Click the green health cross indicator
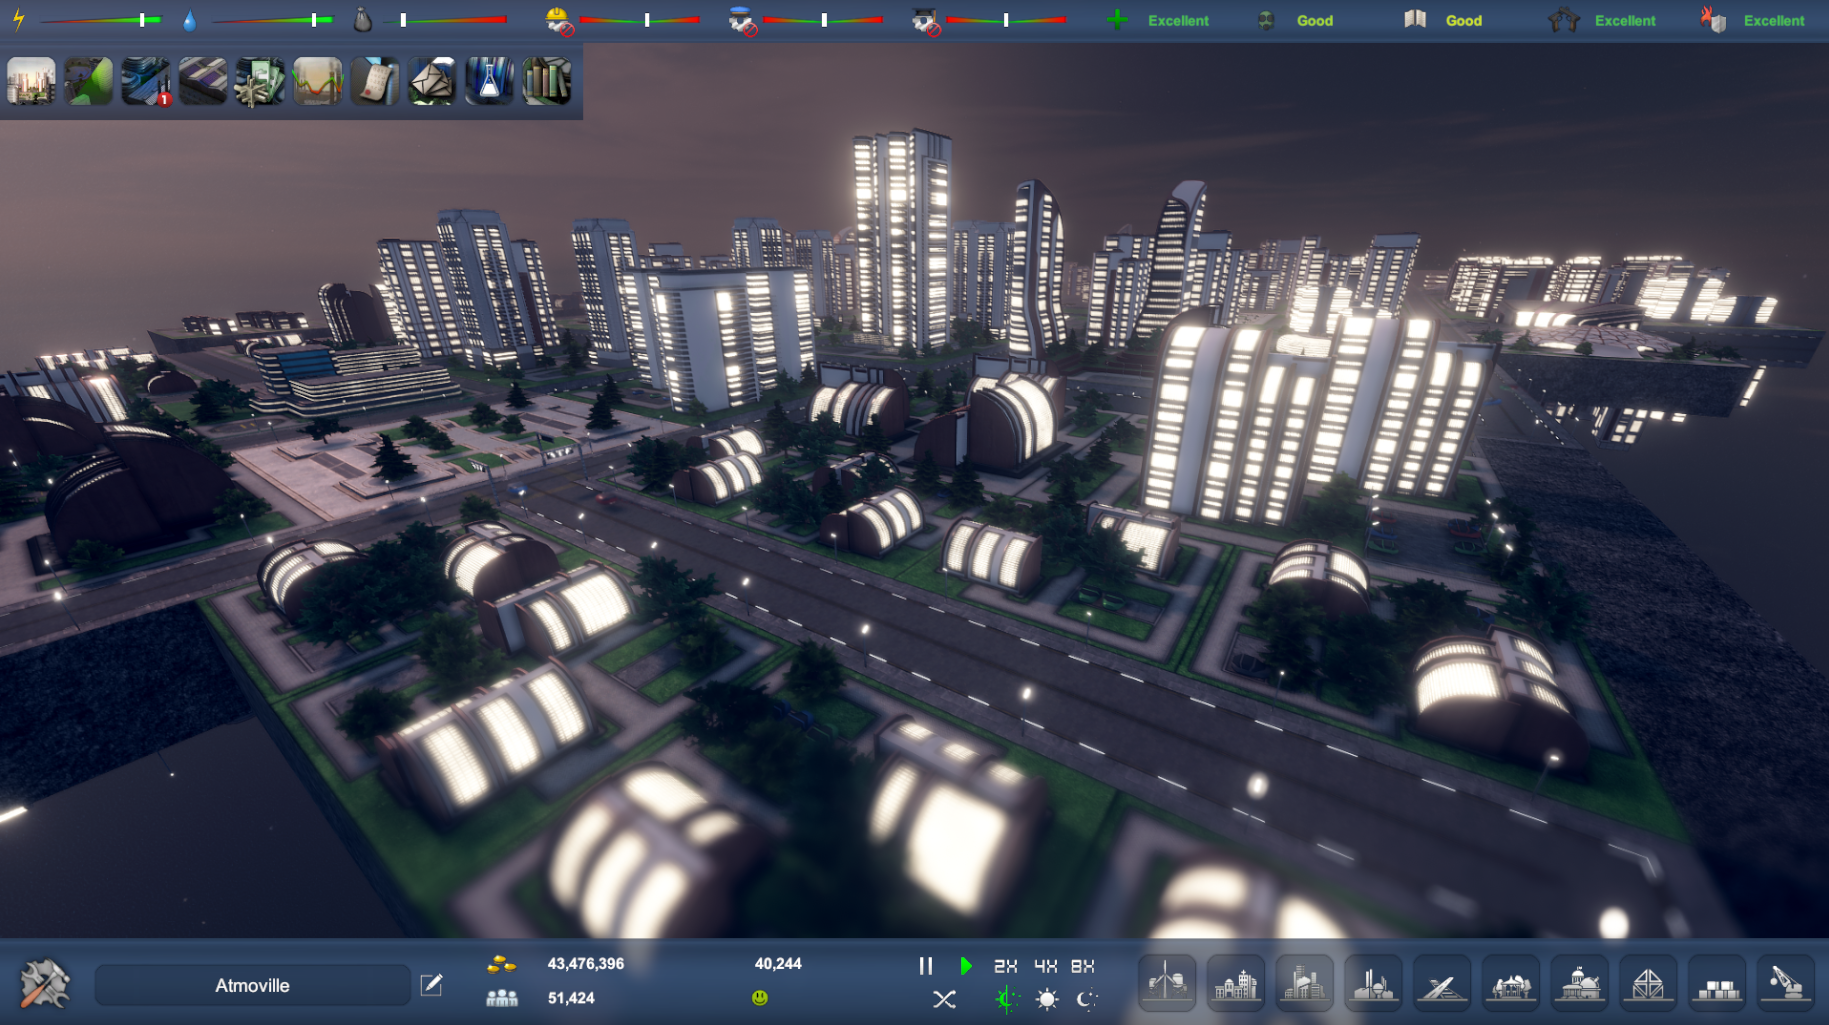 1118,20
